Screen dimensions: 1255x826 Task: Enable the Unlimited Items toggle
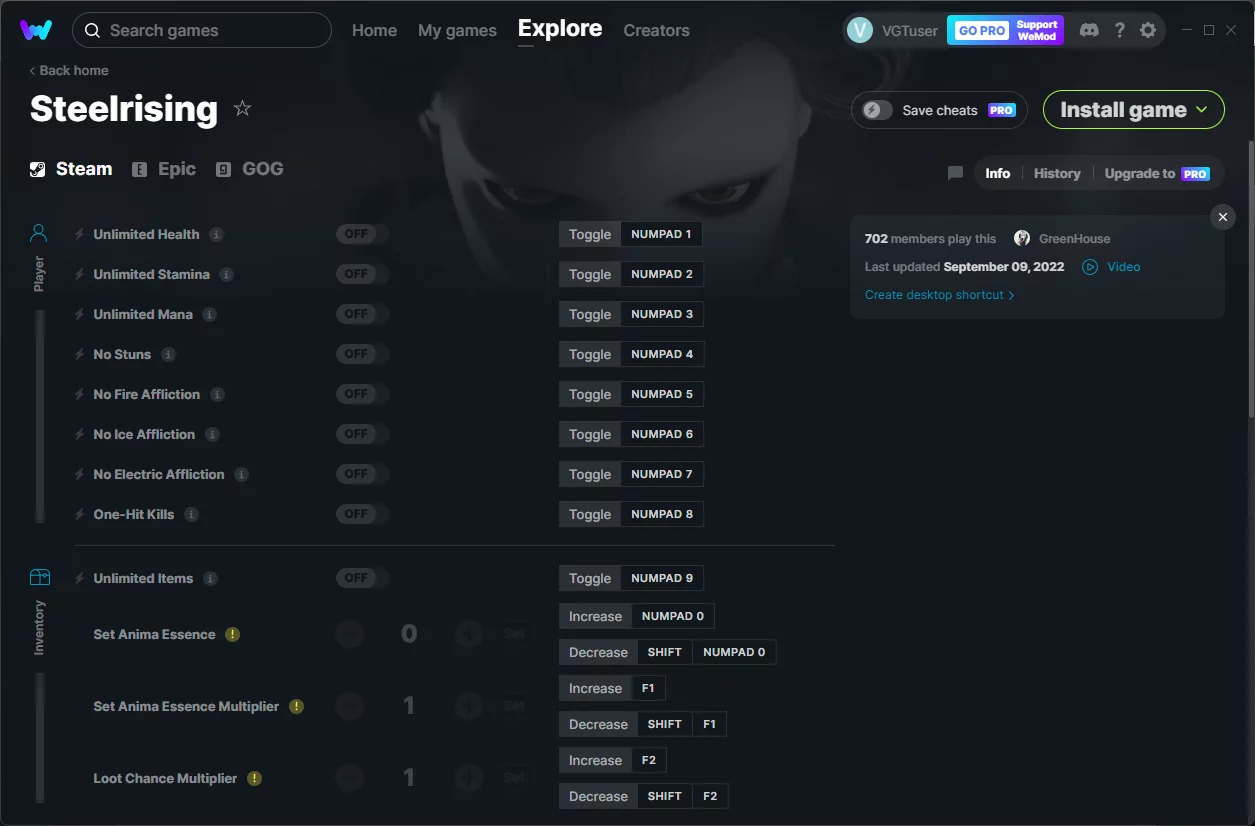362,578
